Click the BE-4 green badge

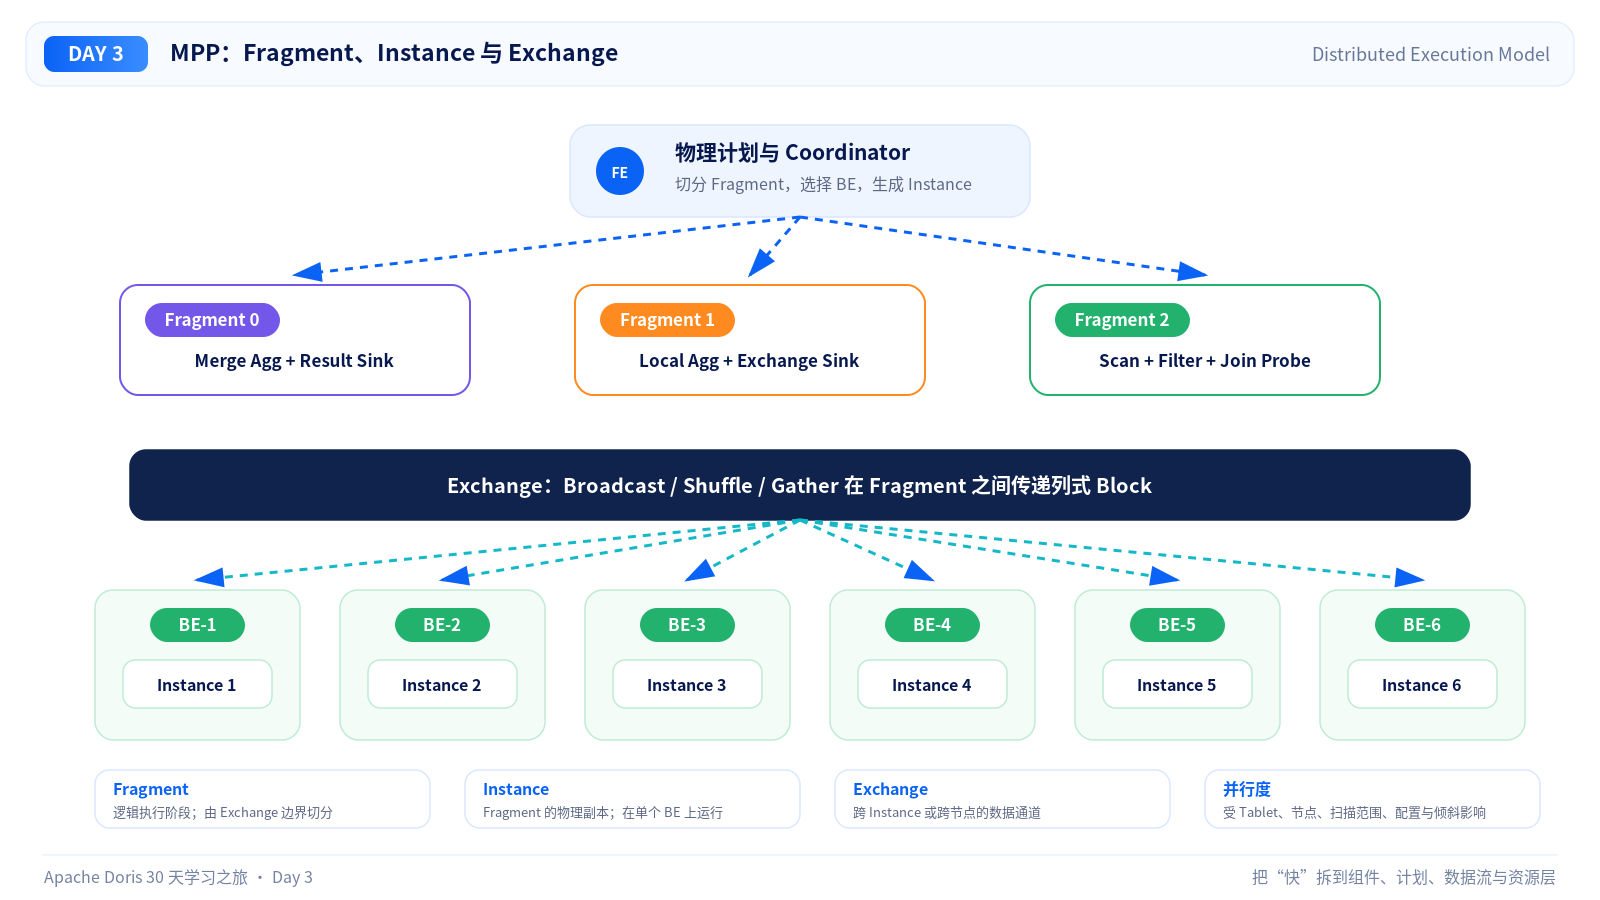(932, 625)
